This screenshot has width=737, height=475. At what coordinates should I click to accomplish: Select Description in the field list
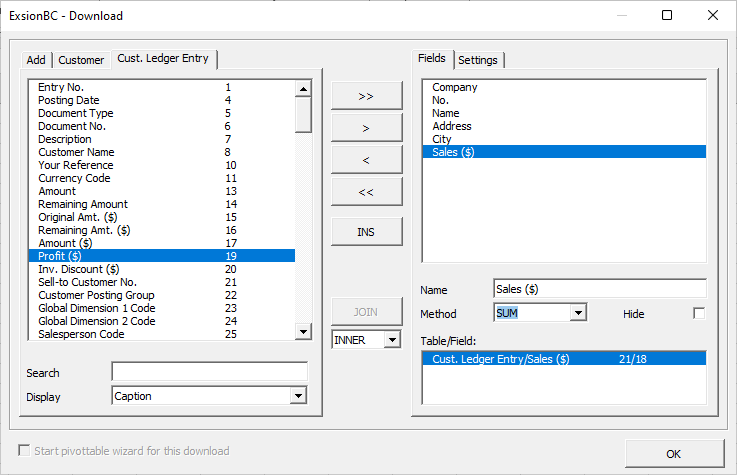click(161, 139)
